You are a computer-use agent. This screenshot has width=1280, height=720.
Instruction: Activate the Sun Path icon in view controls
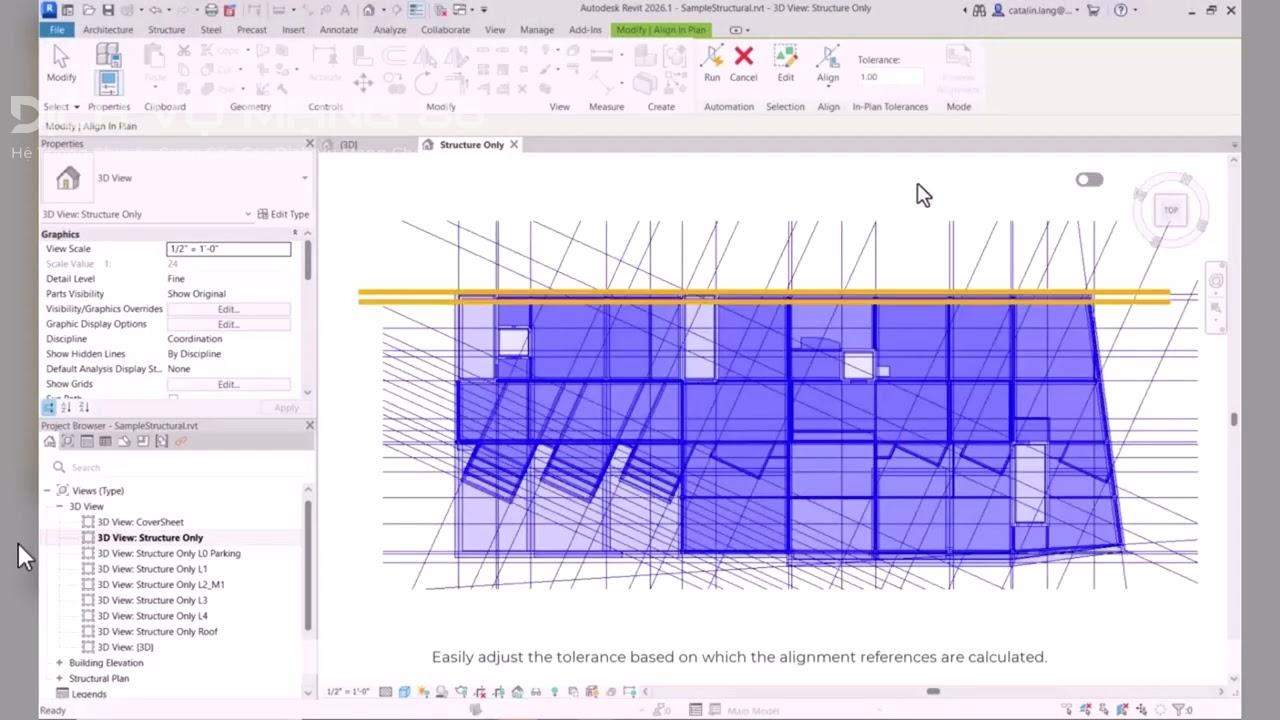[x=422, y=690]
